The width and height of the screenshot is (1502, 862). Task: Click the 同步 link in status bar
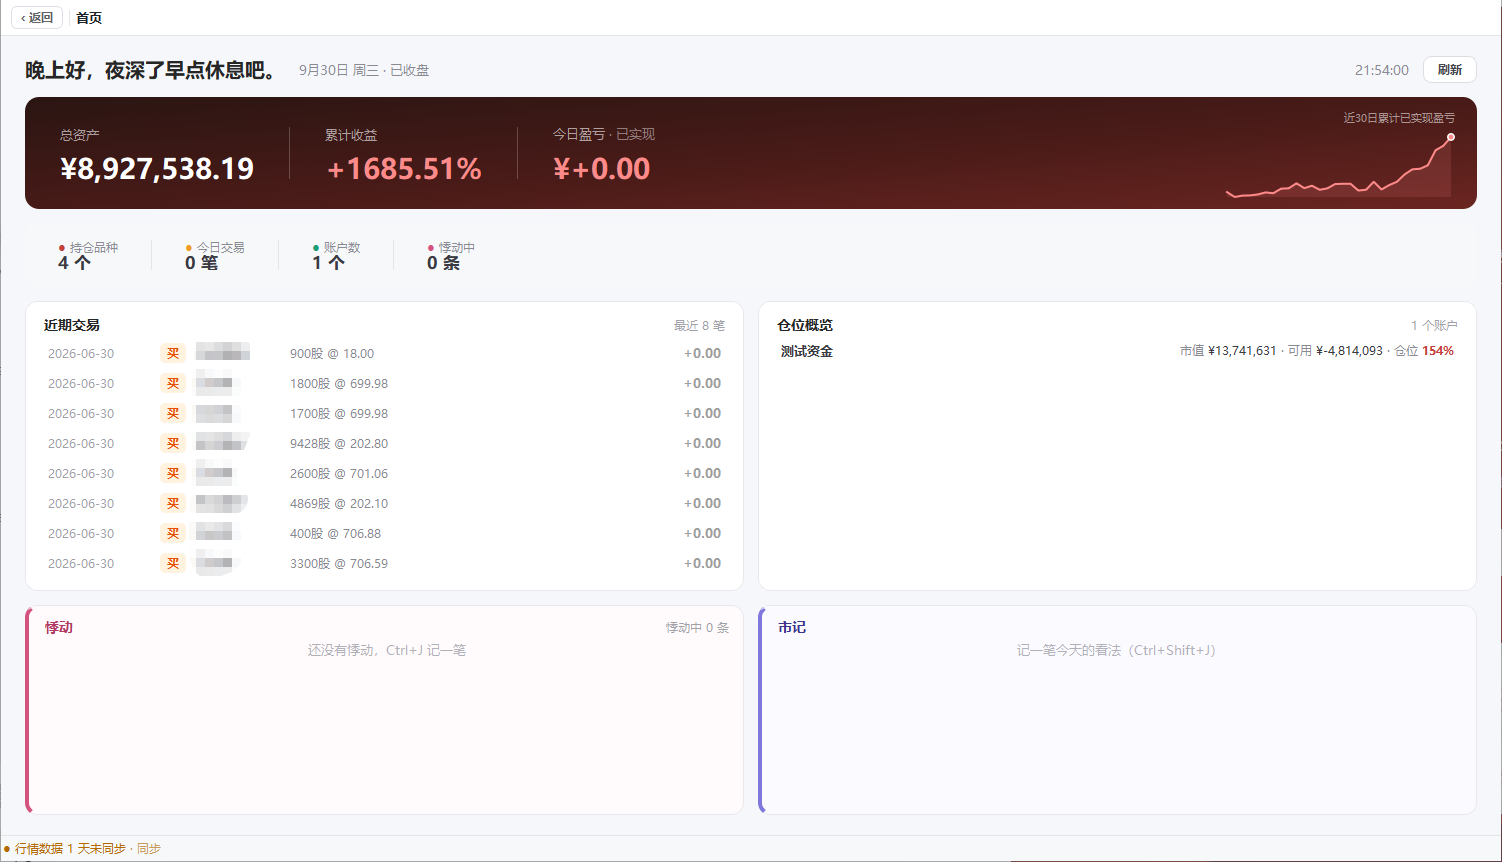point(149,849)
